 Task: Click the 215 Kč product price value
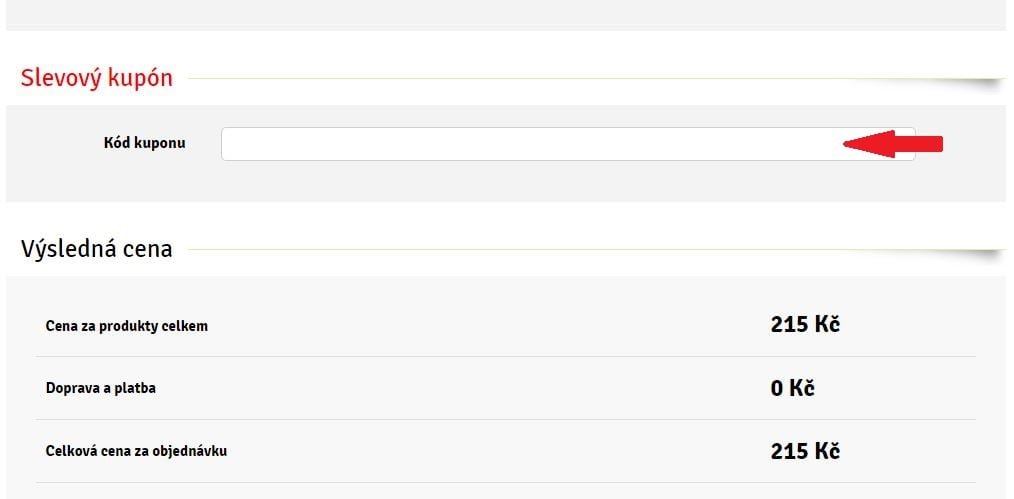tap(805, 324)
